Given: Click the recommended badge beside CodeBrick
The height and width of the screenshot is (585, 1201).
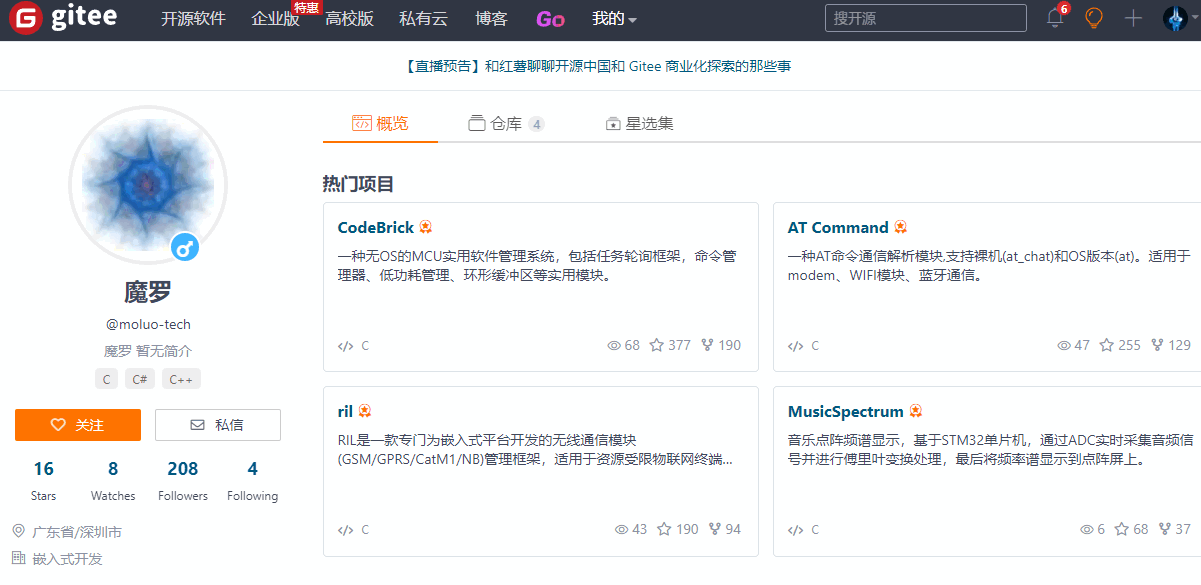Looking at the screenshot, I should (x=426, y=227).
